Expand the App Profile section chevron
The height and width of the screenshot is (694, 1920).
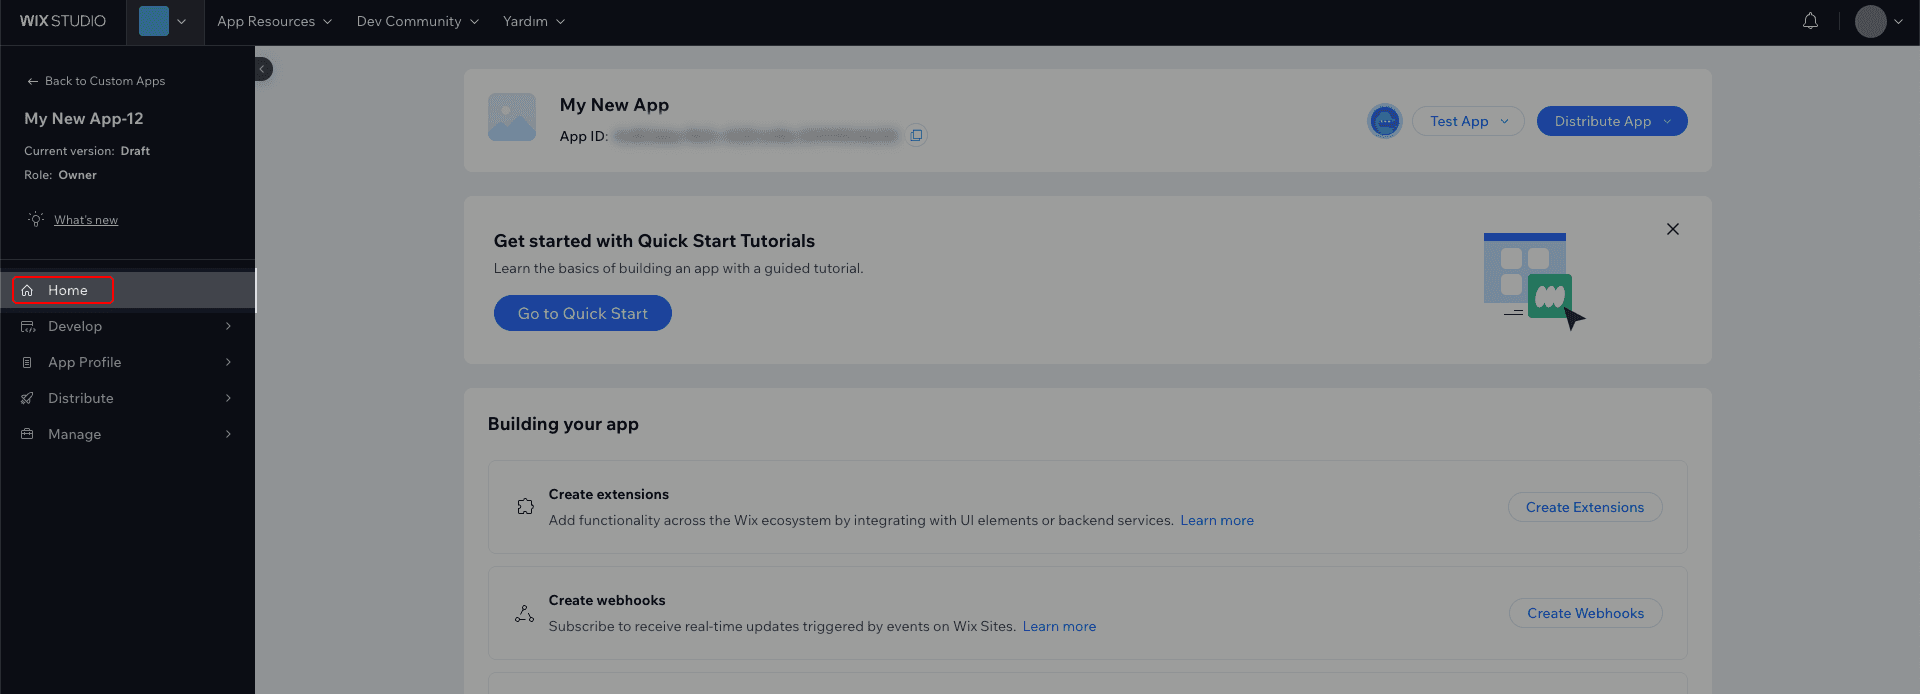[228, 362]
